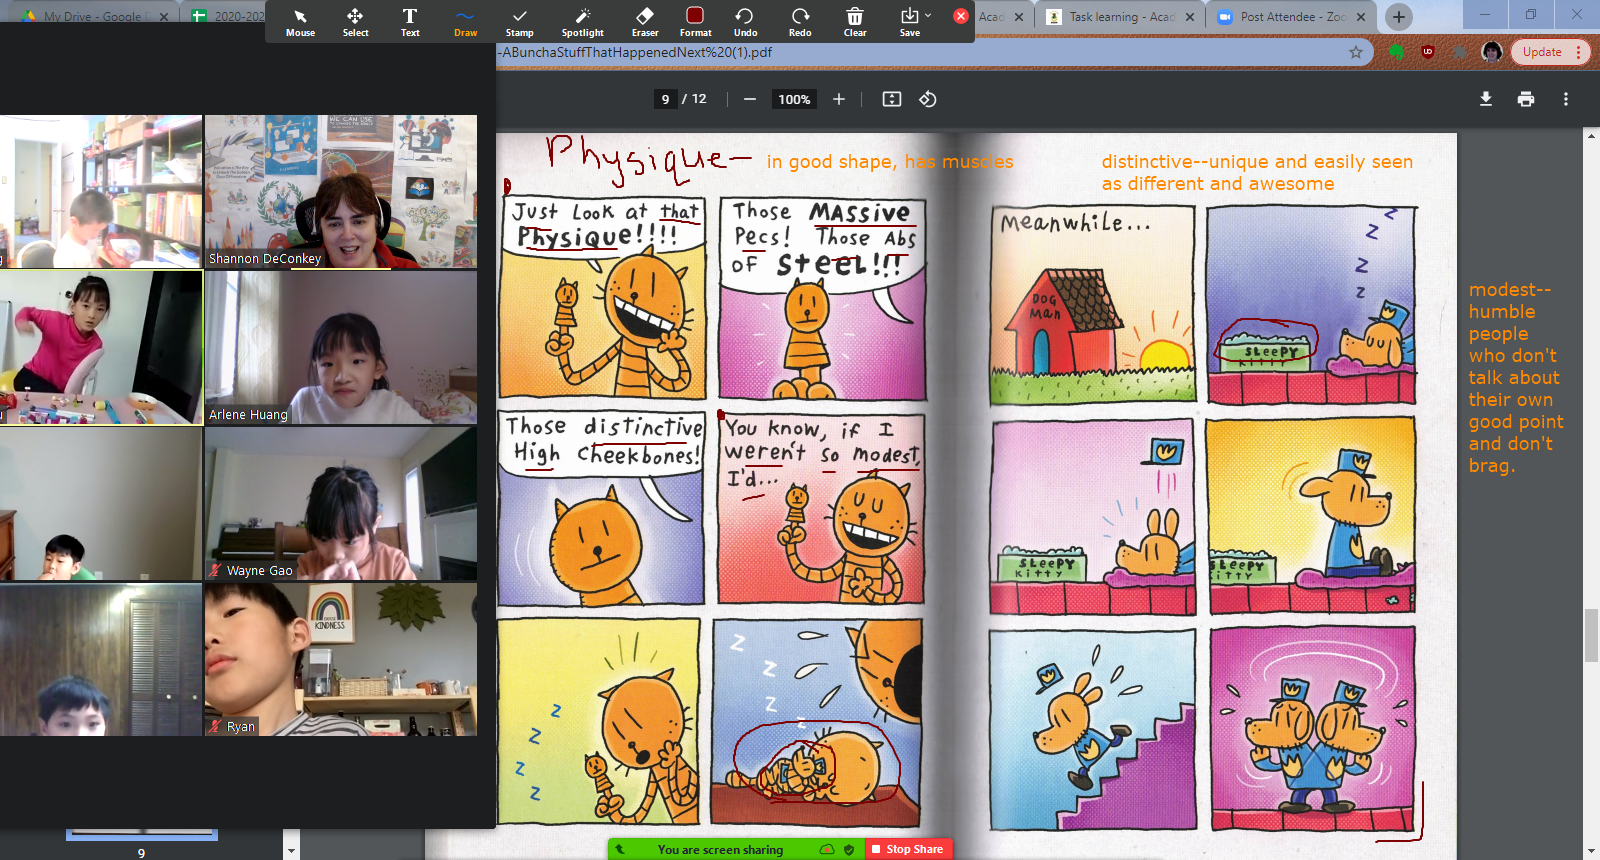
Task: Open the Format color options
Action: (695, 22)
